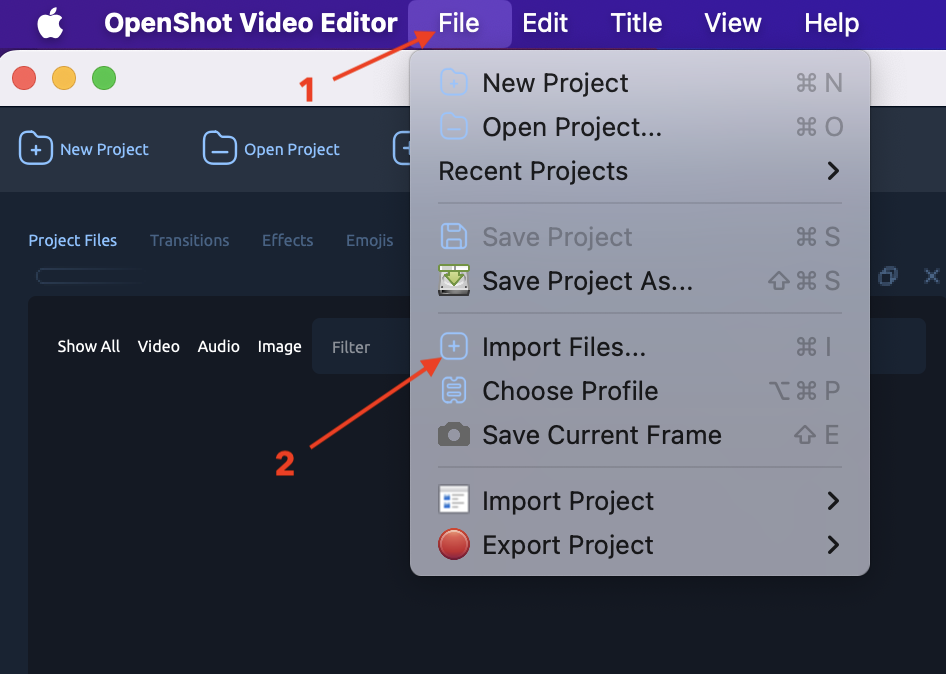Click the Import Project list icon

(454, 500)
